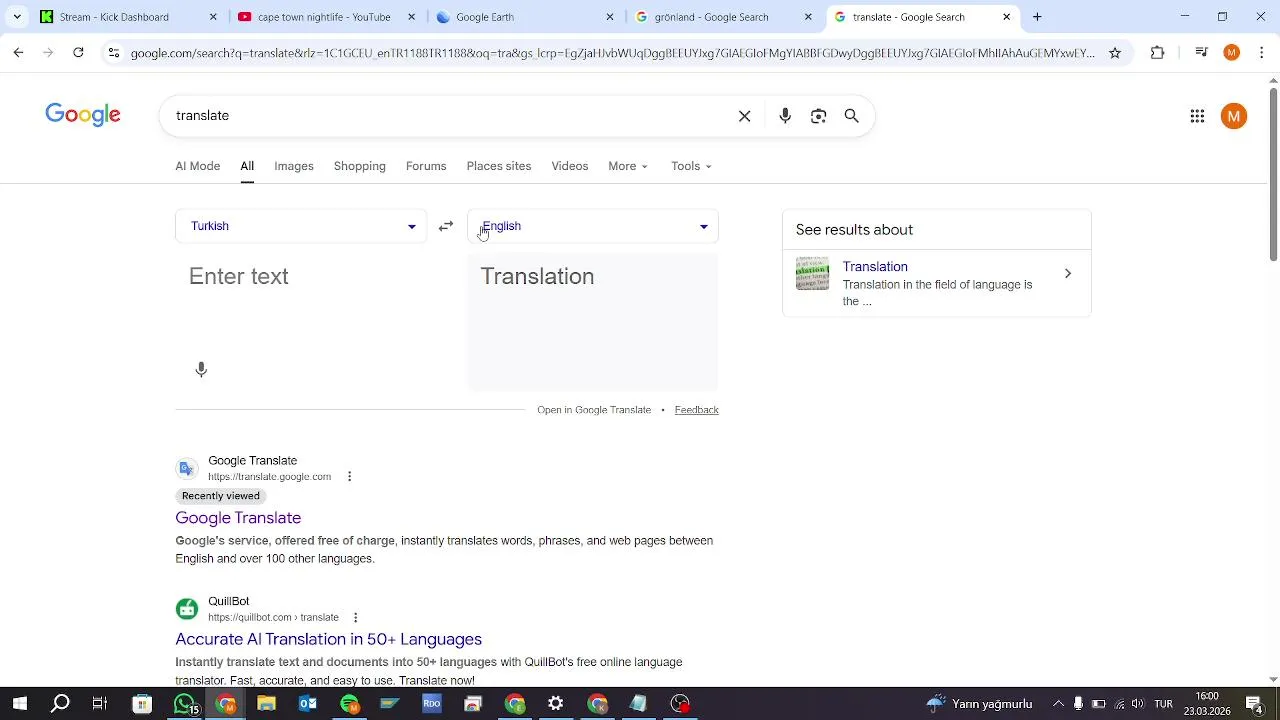Image resolution: width=1280 pixels, height=720 pixels.
Task: Close the Google Earth tab
Action: point(610,17)
